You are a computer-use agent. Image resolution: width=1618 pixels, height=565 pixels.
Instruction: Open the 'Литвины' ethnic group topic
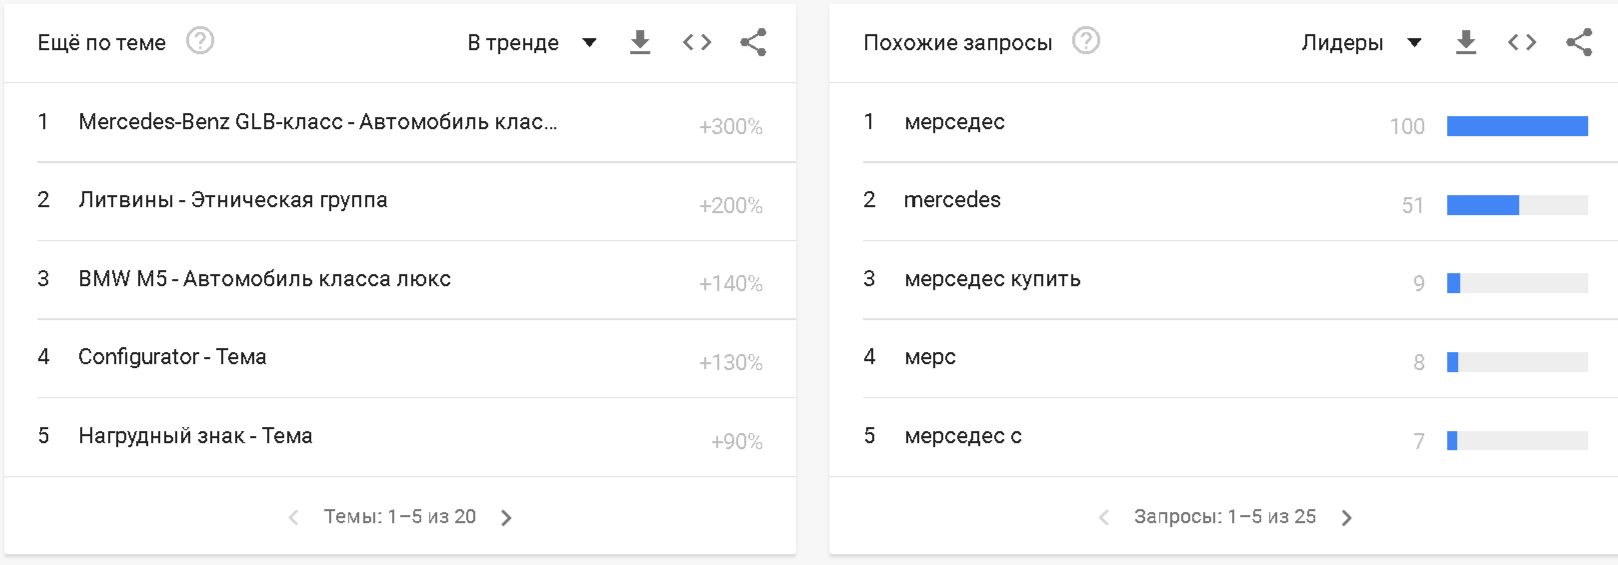coord(233,200)
